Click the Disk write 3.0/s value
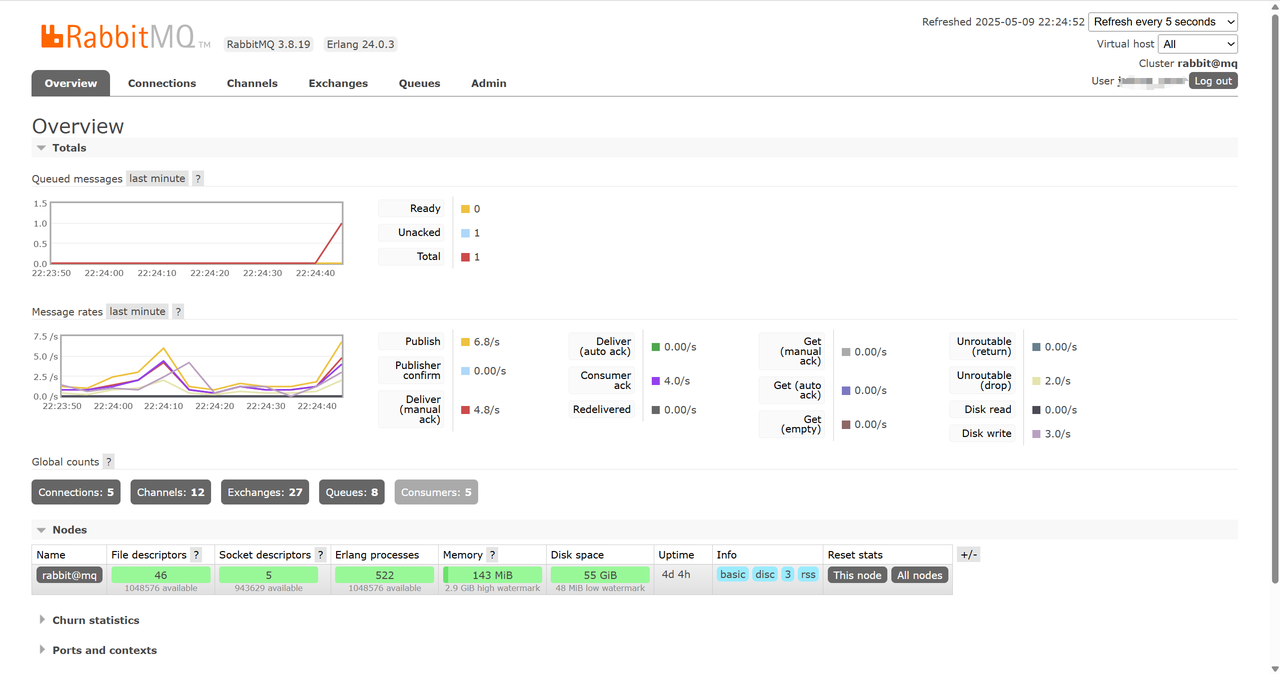 (x=1058, y=434)
